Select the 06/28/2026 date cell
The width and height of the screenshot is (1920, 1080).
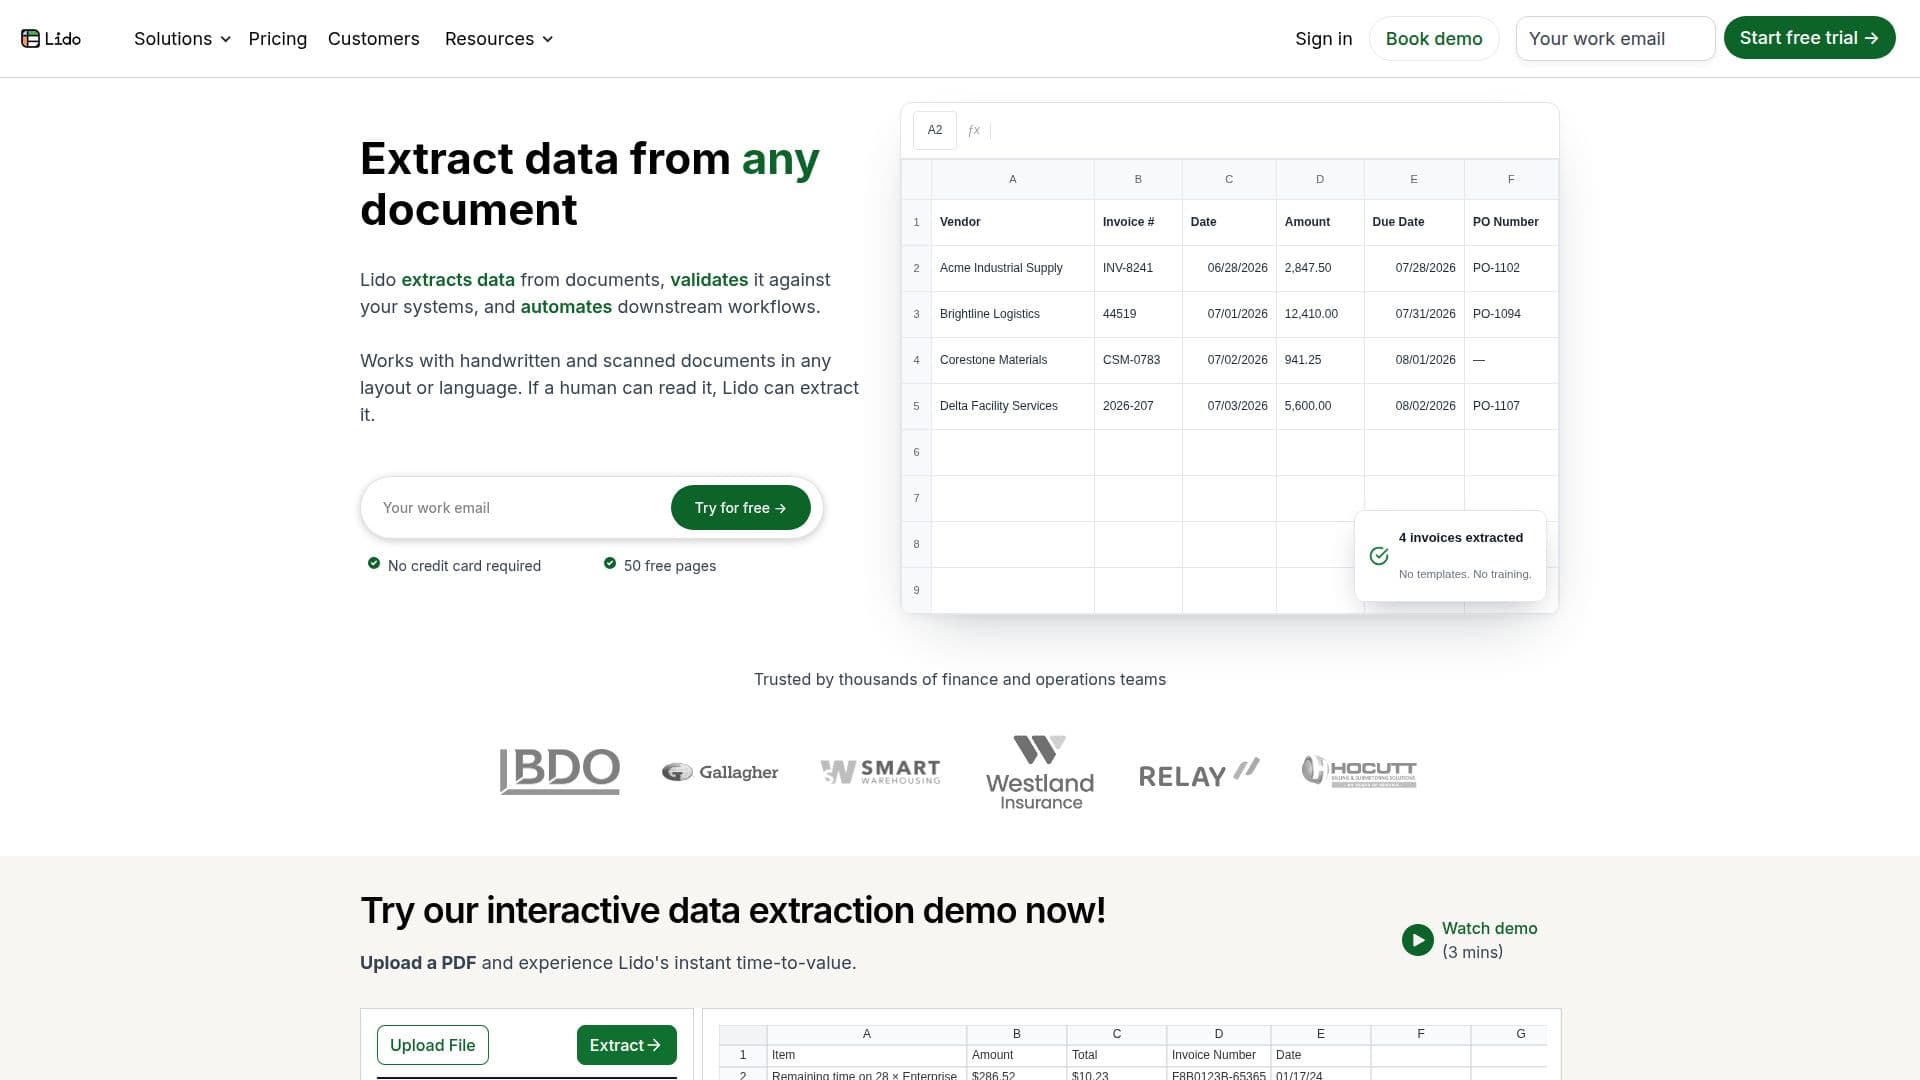(x=1229, y=268)
